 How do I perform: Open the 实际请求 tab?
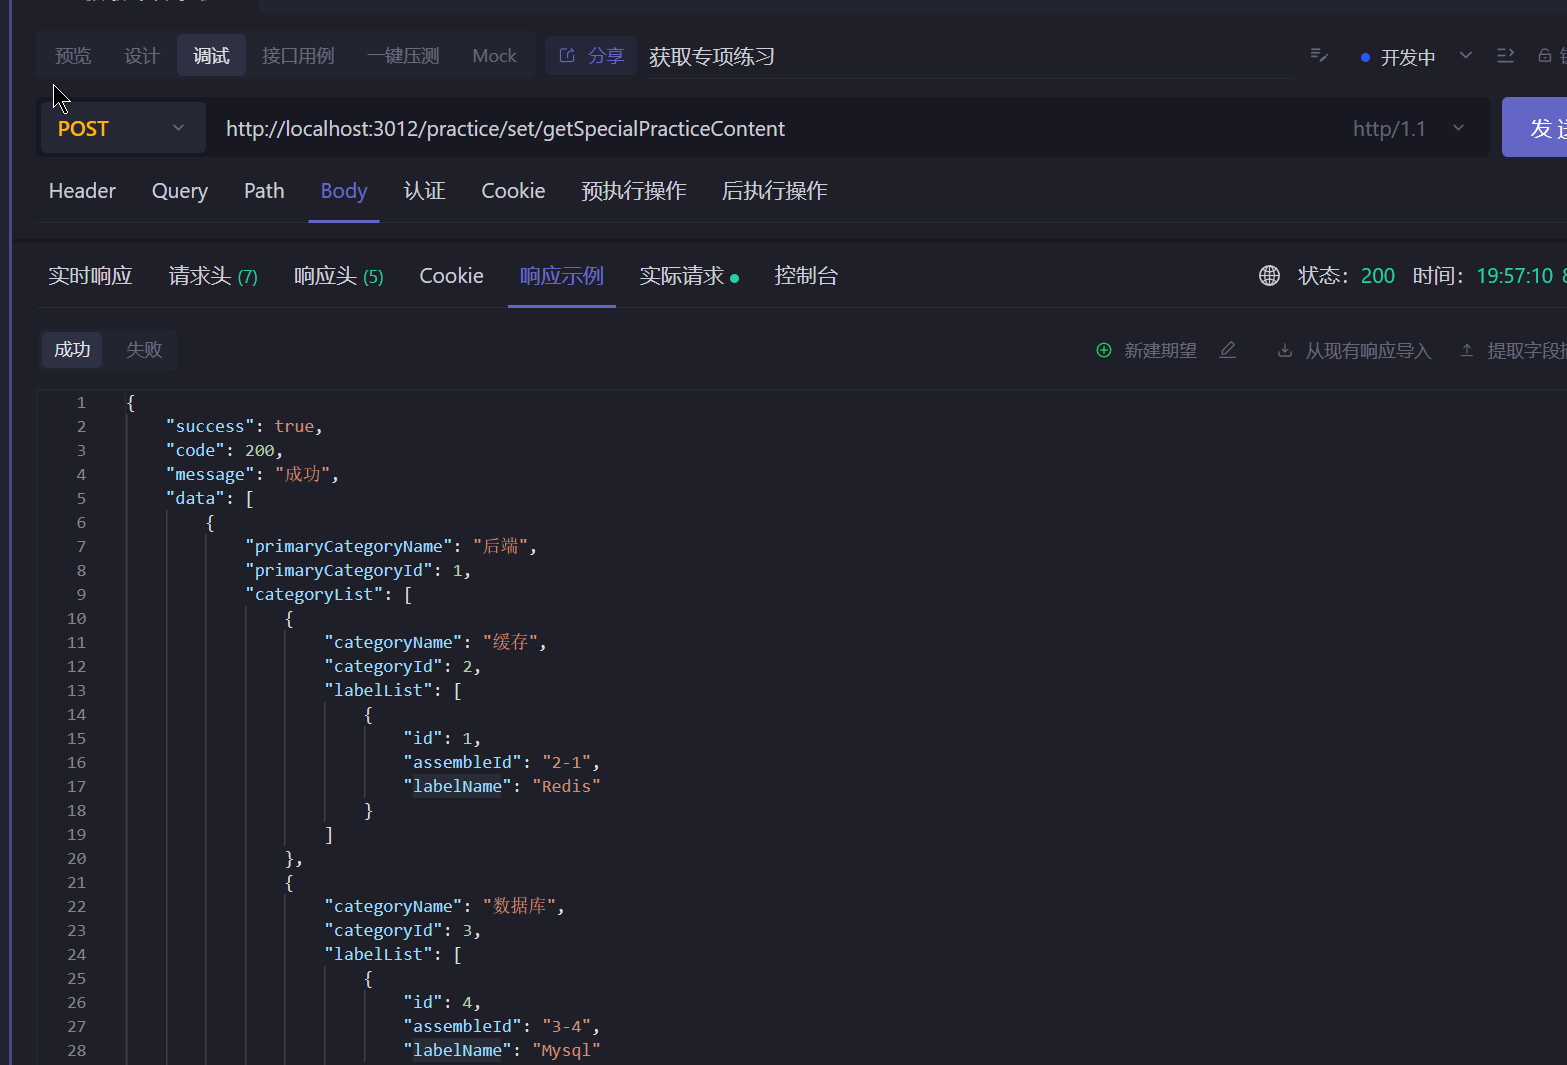689,276
